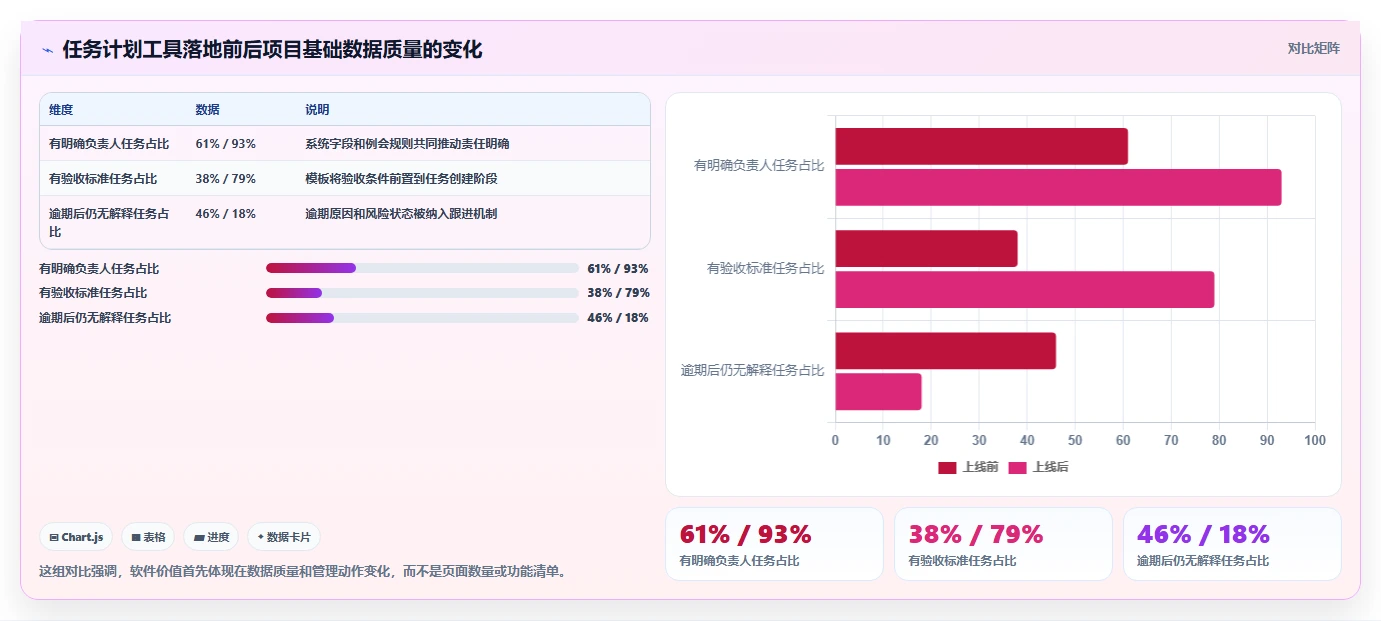Click the footer note starting 这组对比强调

(x=304, y=572)
